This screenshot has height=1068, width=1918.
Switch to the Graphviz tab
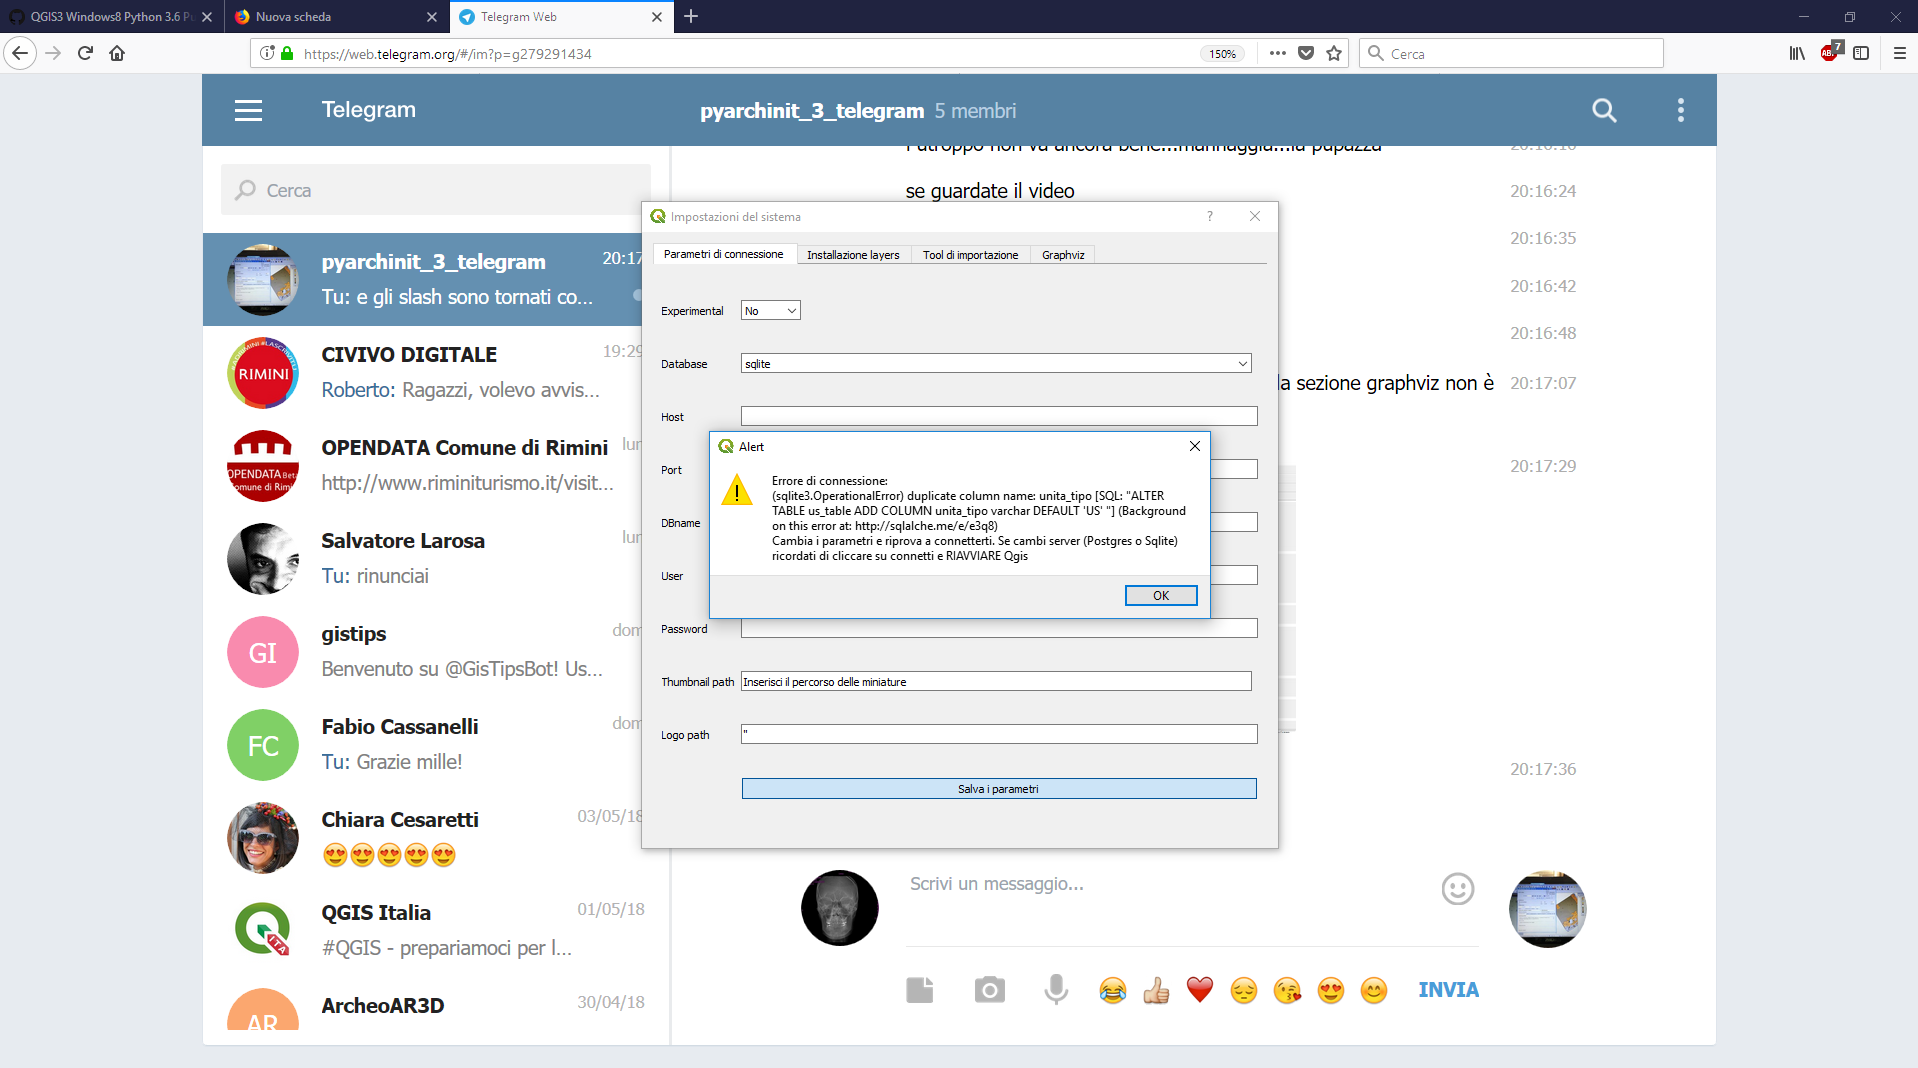[1062, 255]
